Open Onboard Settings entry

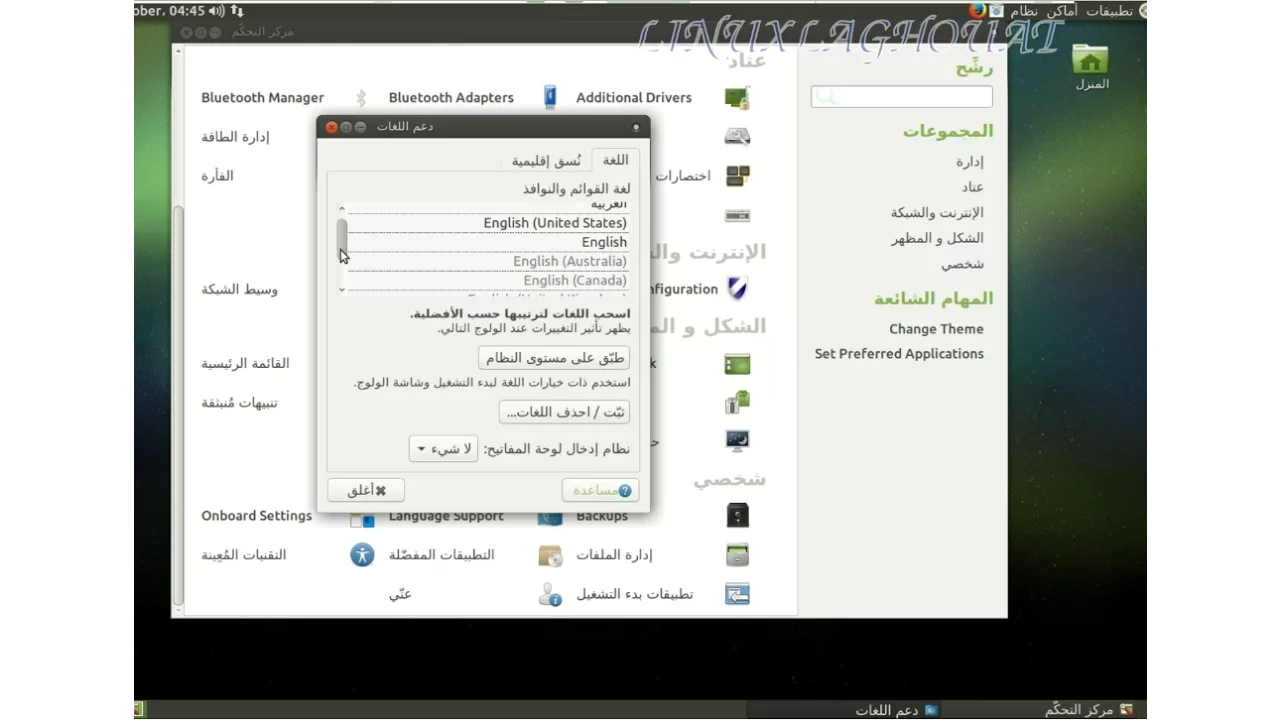pyautogui.click(x=257, y=516)
